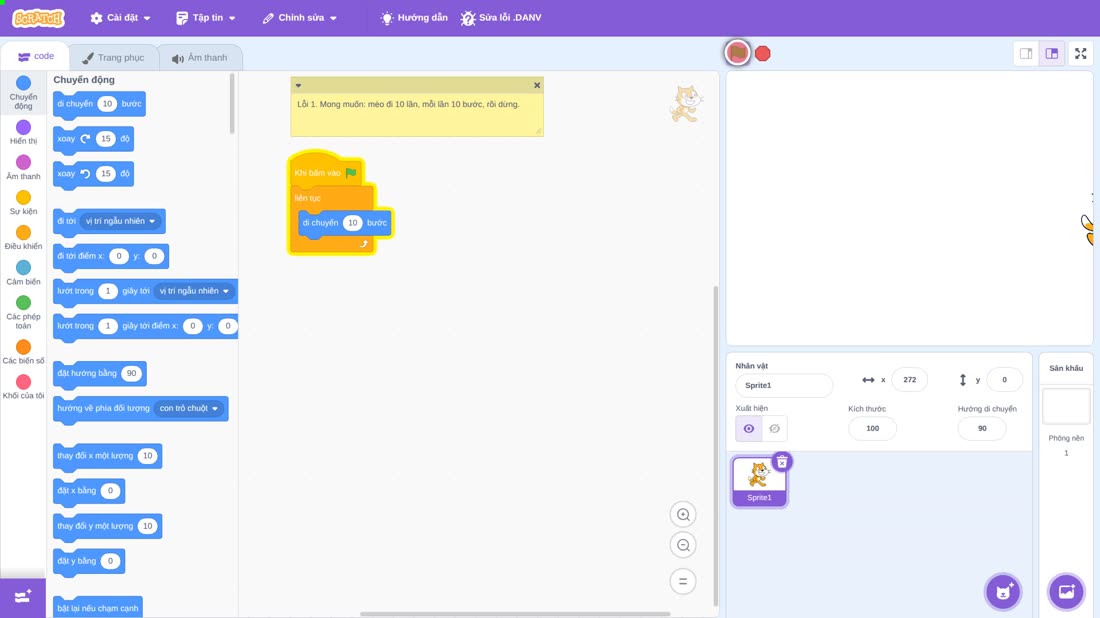Image resolution: width=1100 pixels, height=618 pixels.
Task: Open the Tập tin menu
Action: point(206,18)
